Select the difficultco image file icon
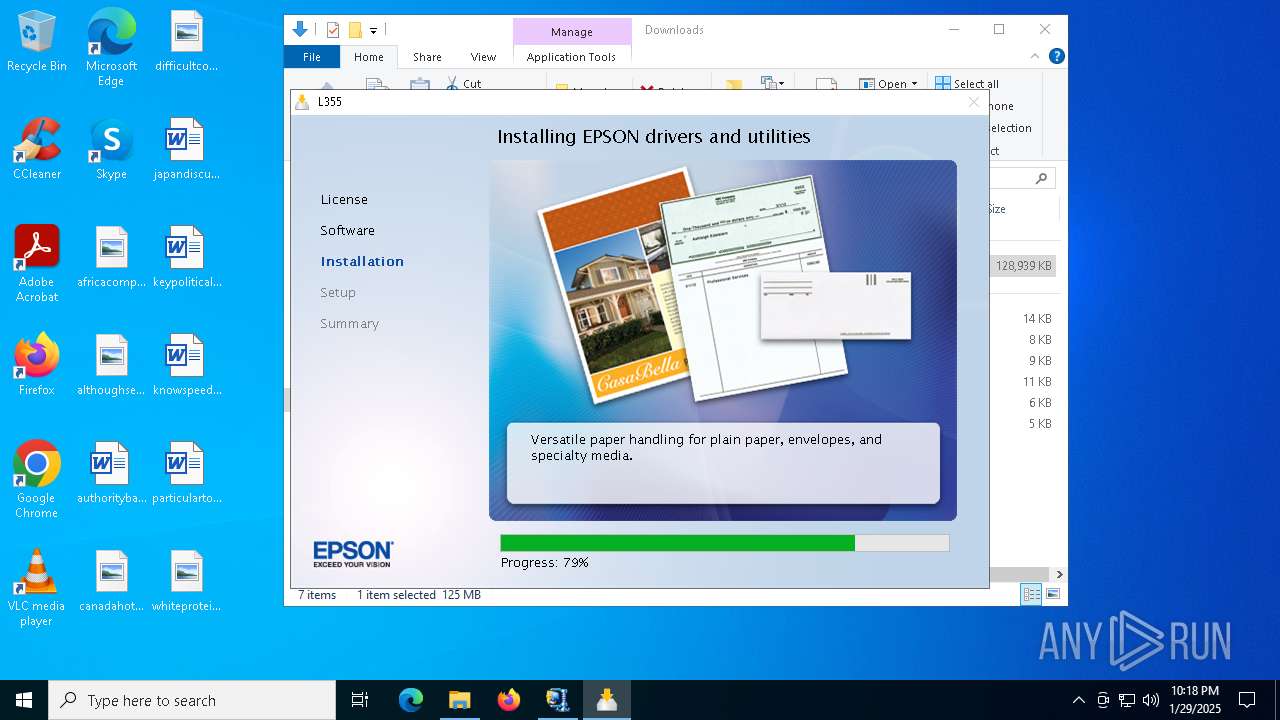 coord(186,42)
